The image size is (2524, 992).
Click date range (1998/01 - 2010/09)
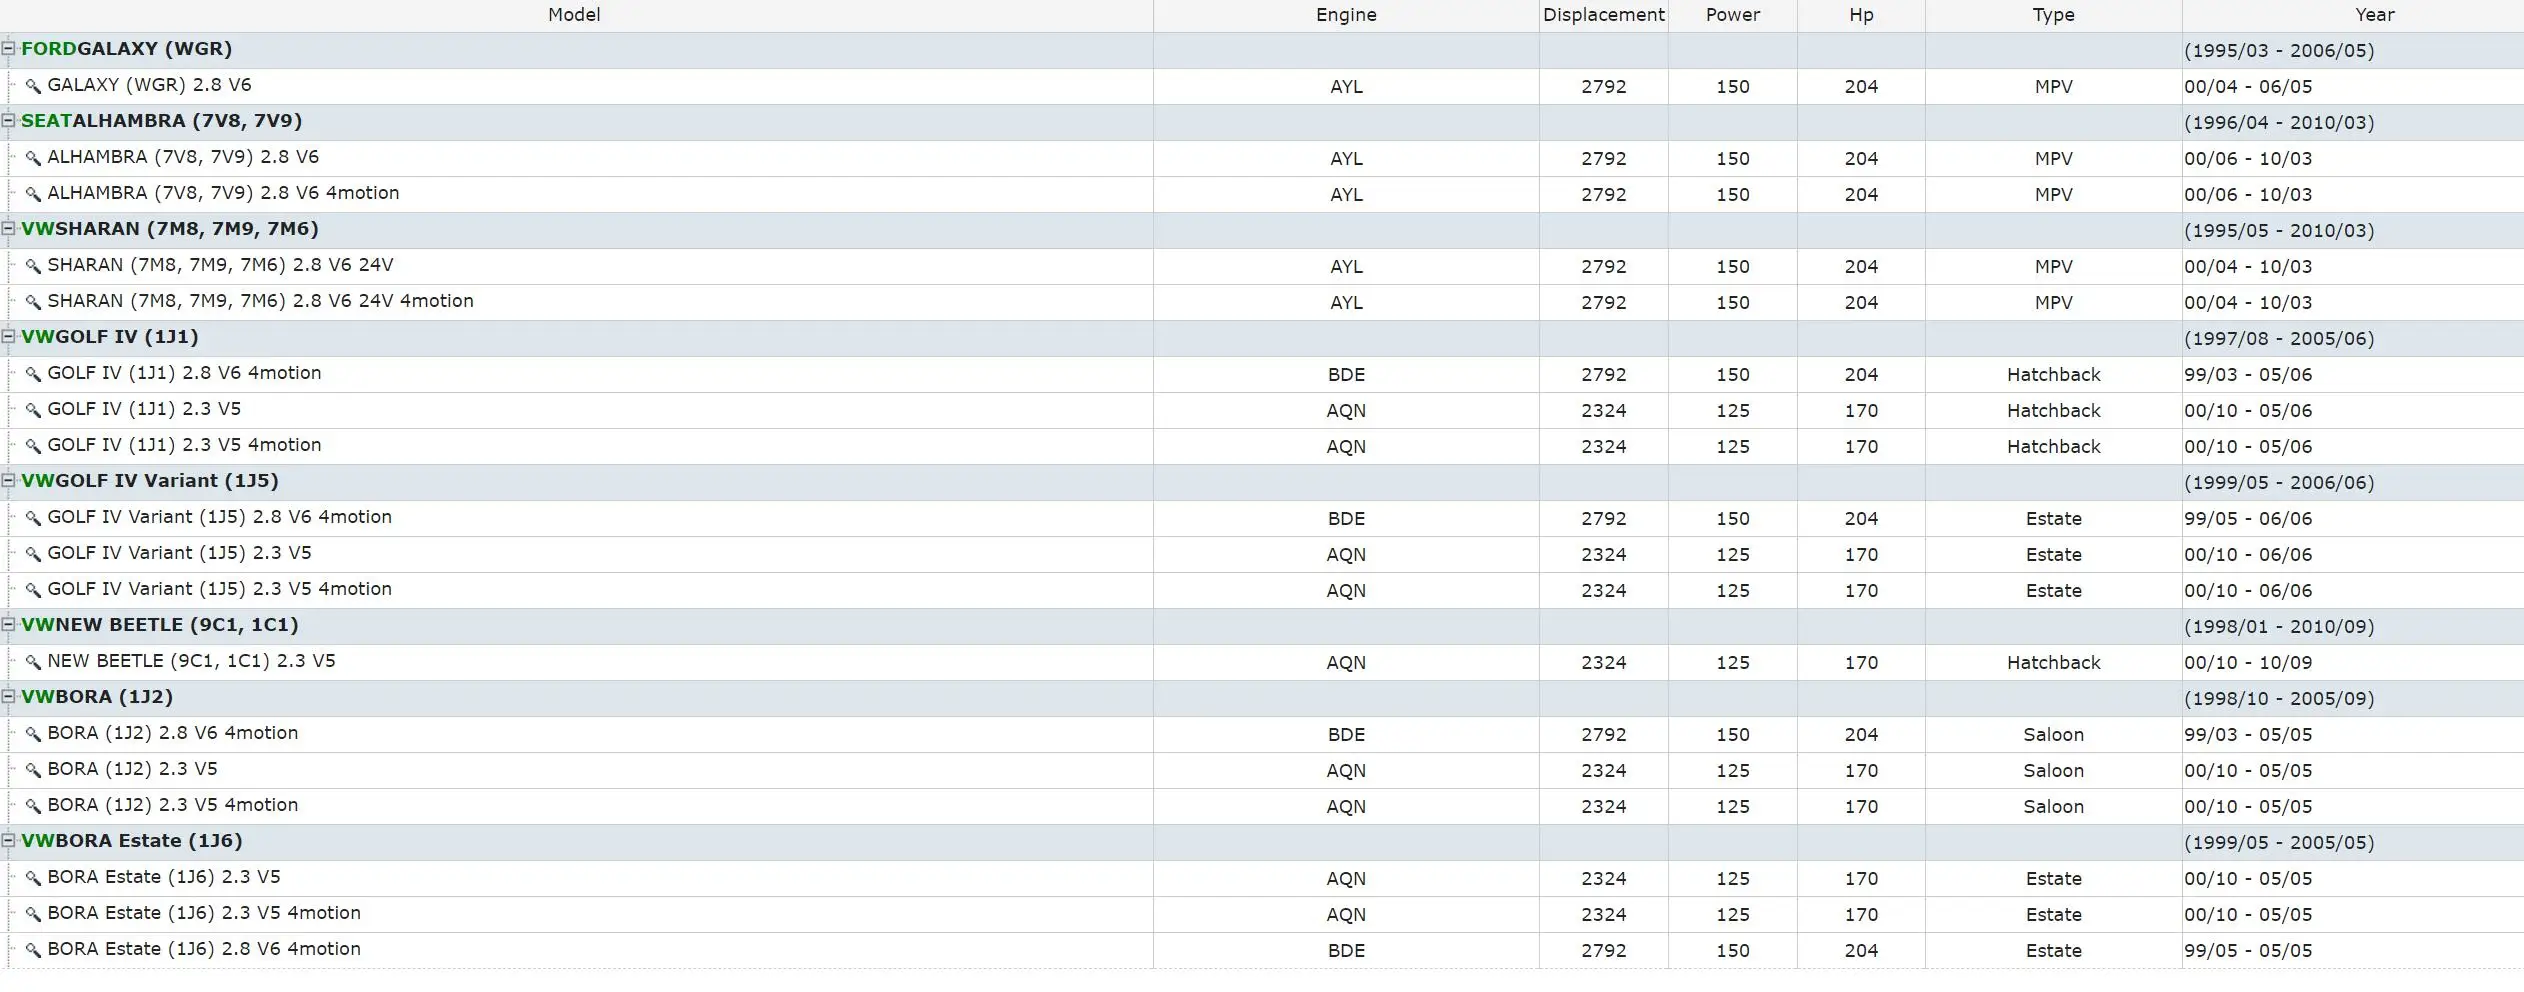(x=2279, y=627)
